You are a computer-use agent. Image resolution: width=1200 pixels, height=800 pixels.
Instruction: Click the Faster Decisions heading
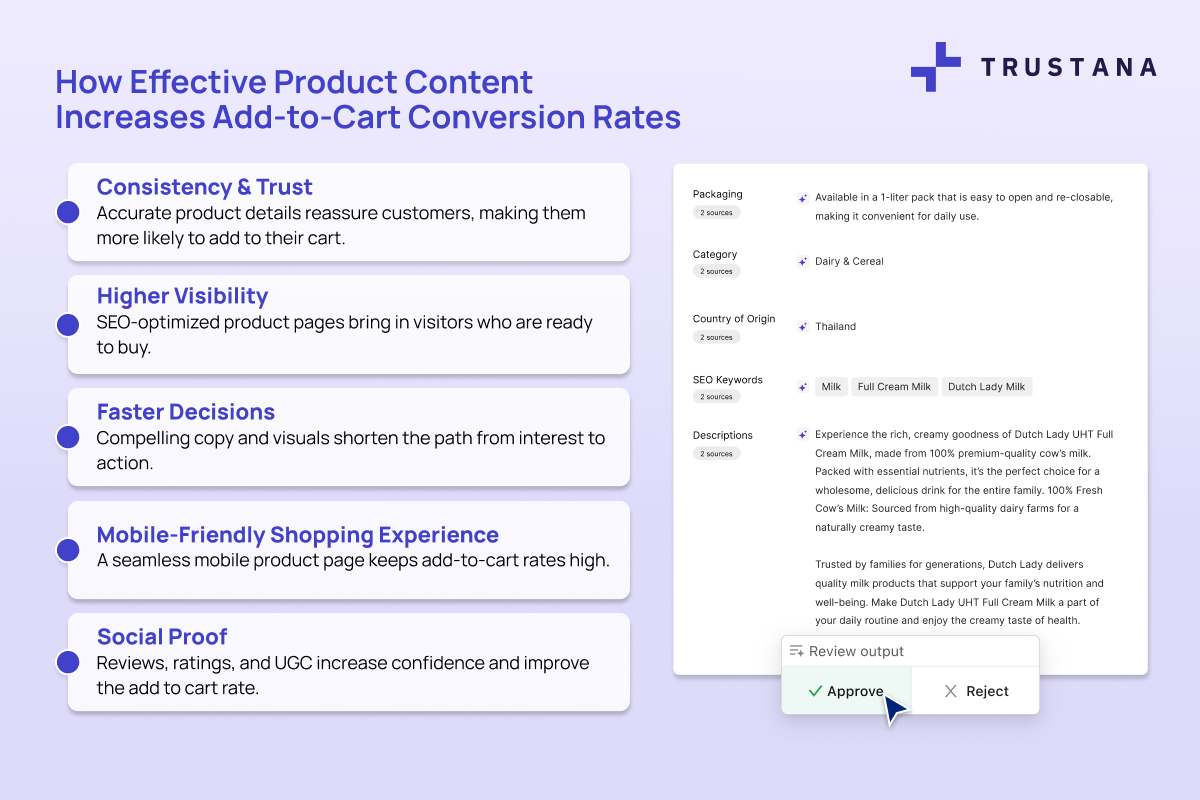186,412
